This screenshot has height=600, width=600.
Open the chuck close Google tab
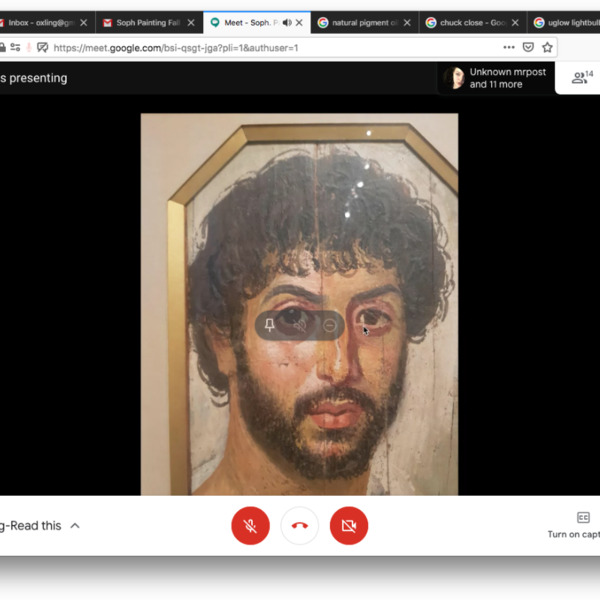(467, 22)
